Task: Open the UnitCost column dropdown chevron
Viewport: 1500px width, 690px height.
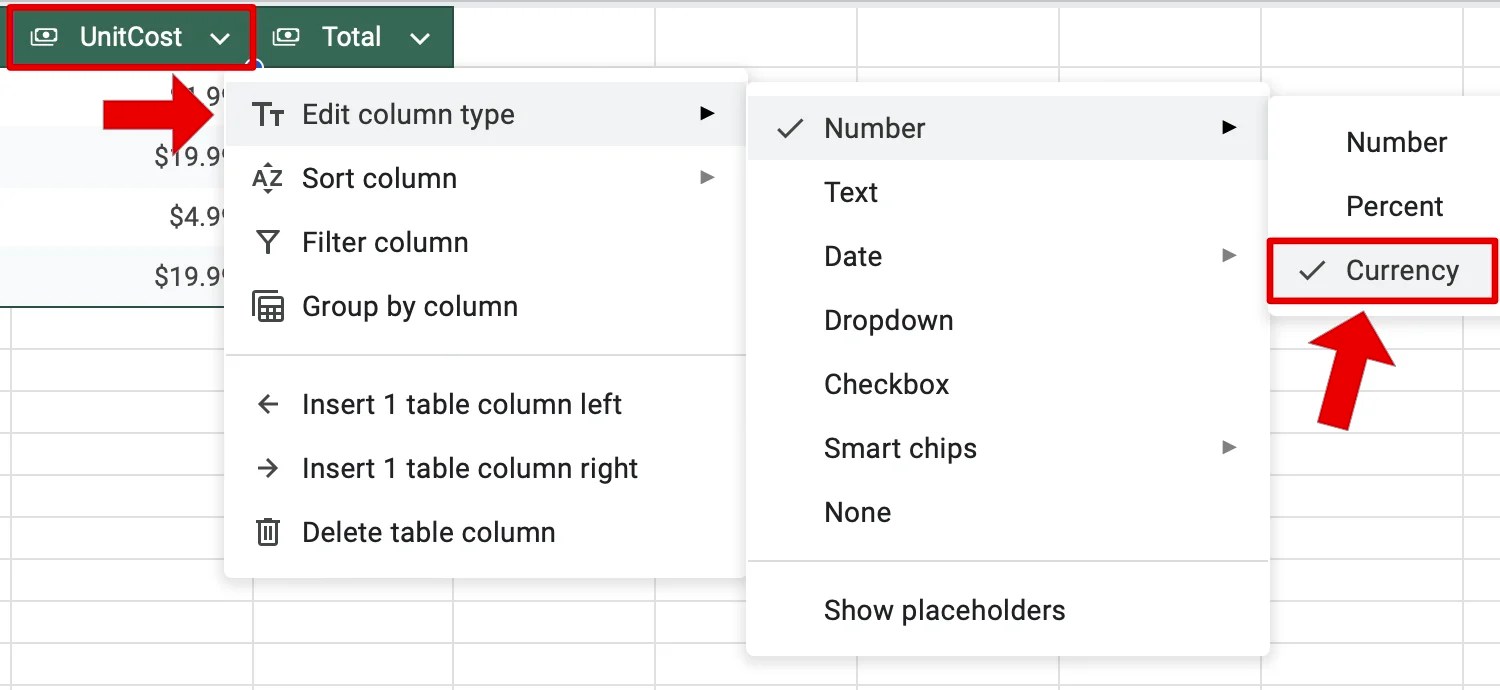Action: pos(221,36)
